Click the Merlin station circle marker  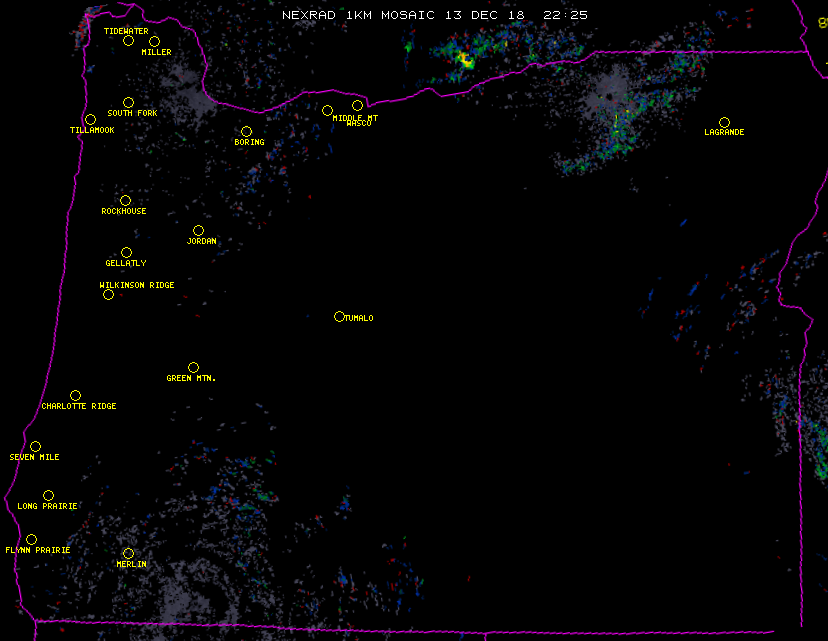(128, 553)
